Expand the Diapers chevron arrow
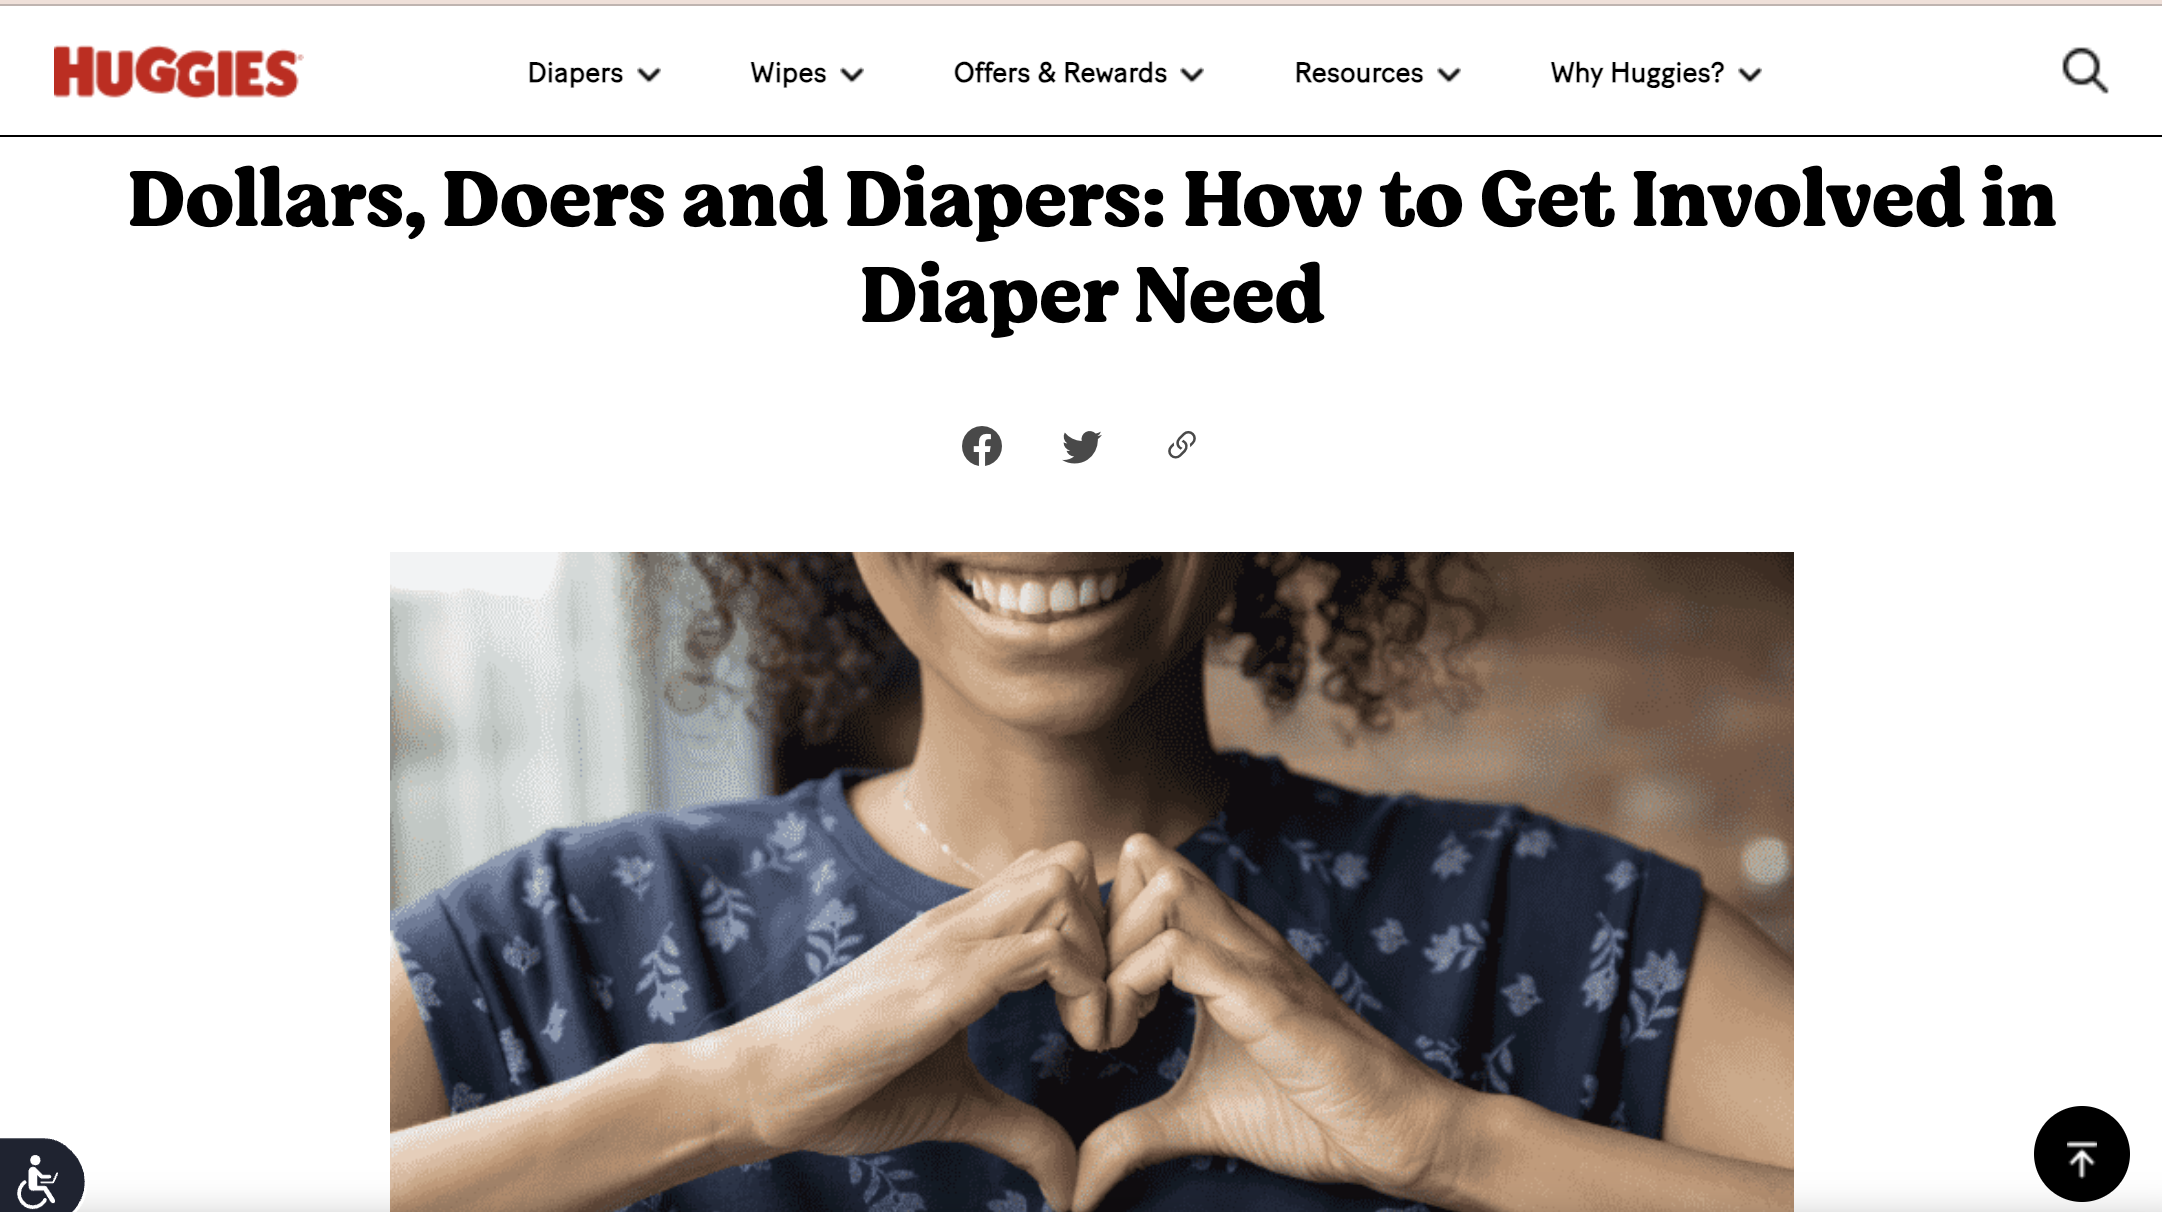The height and width of the screenshot is (1212, 2162). 649,75
